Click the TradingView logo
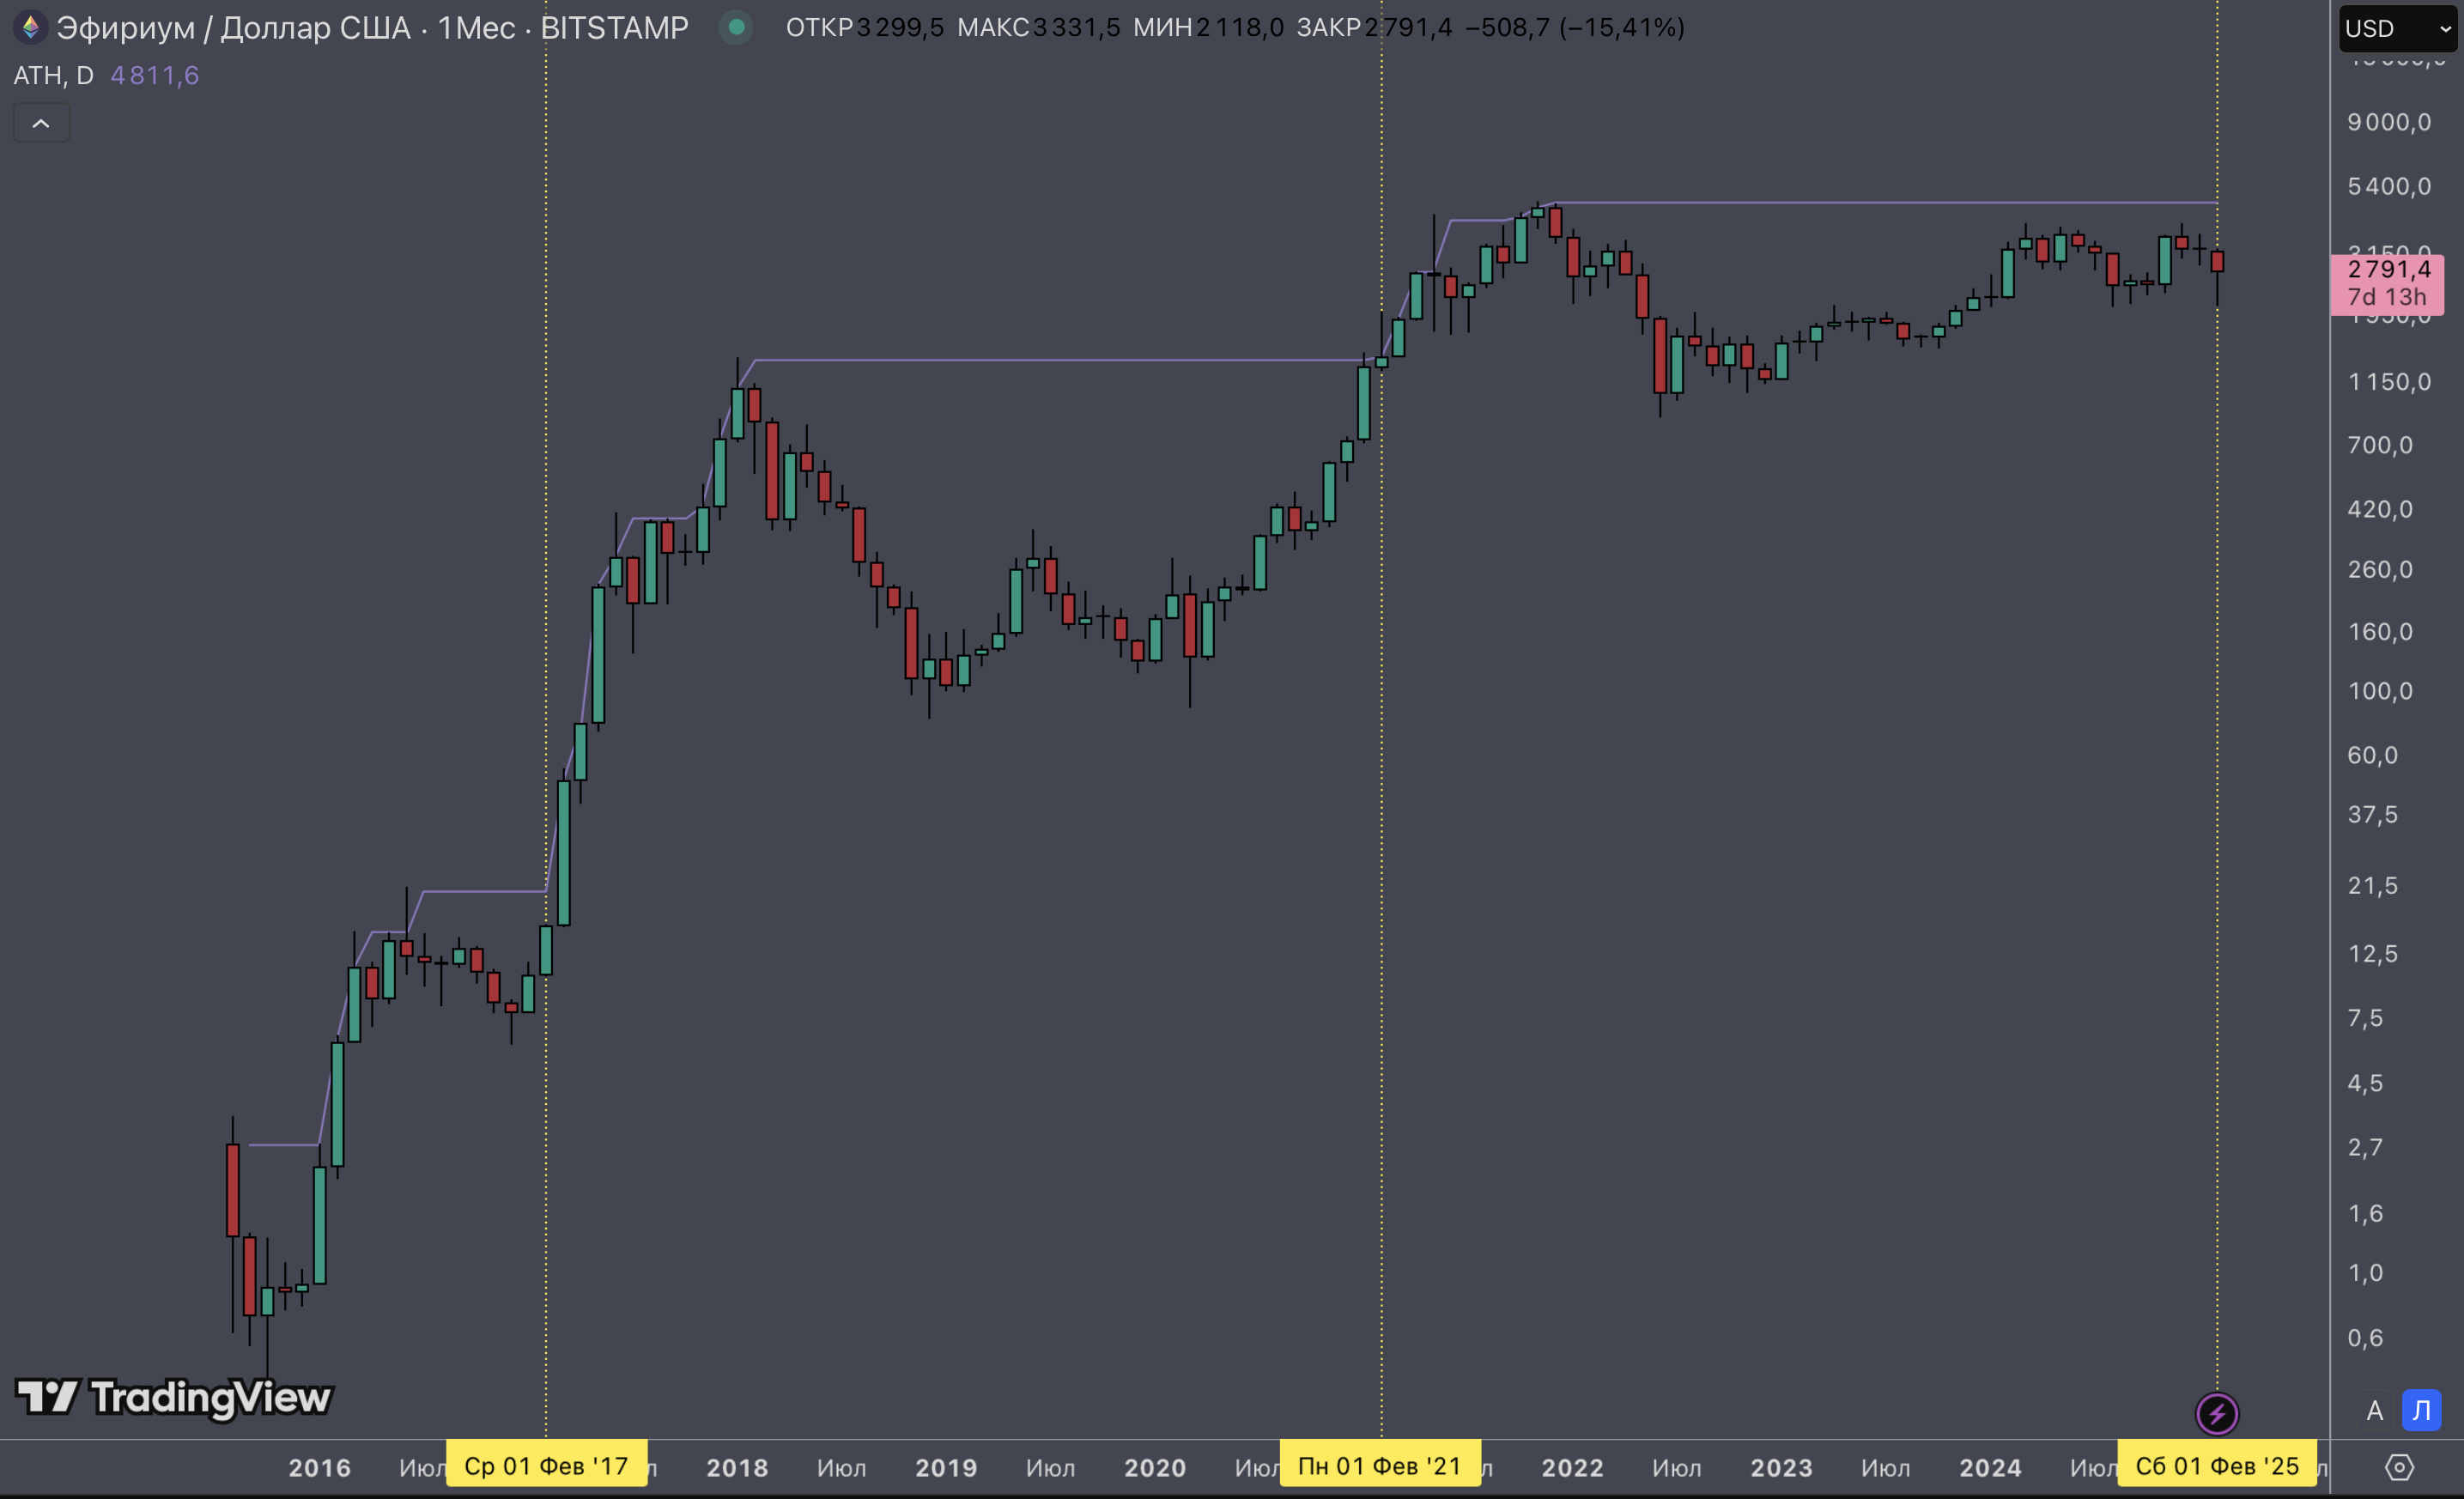 coord(173,1397)
